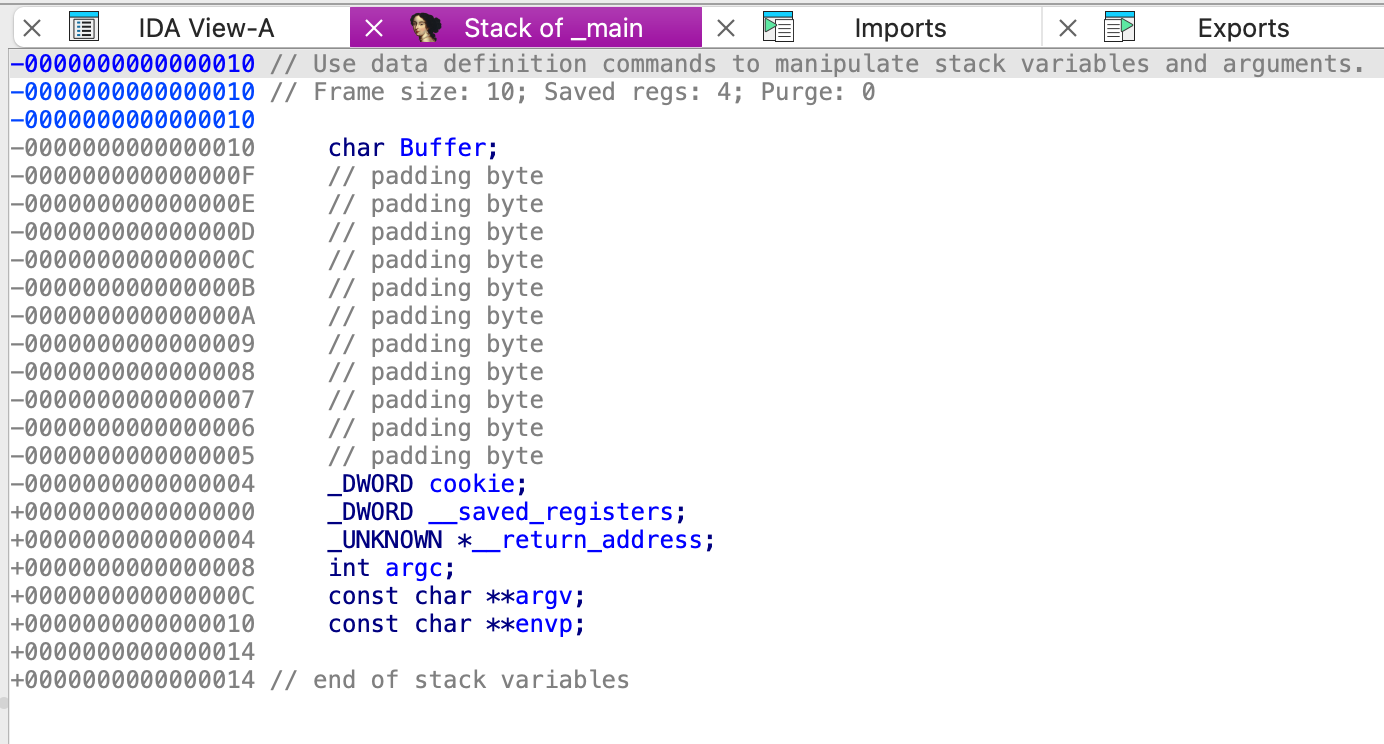Open the Exports tab label

(1243, 28)
